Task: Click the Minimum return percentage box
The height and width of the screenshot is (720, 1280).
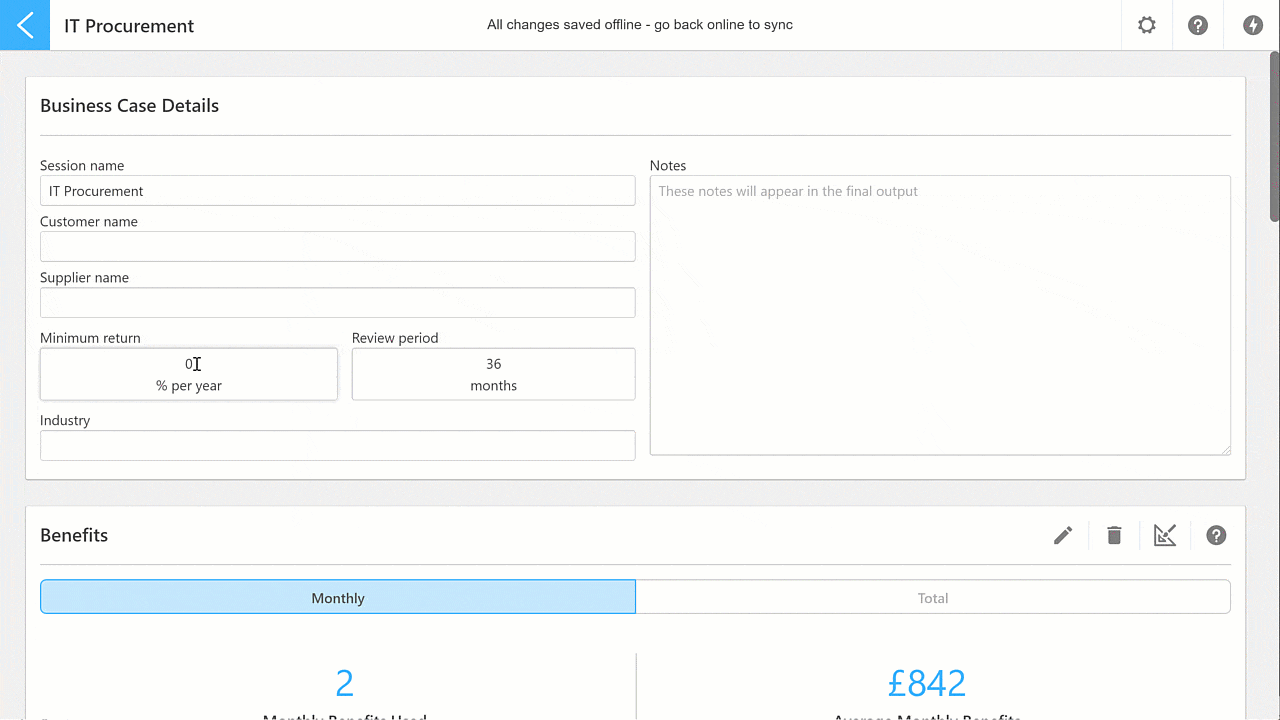Action: tap(189, 374)
